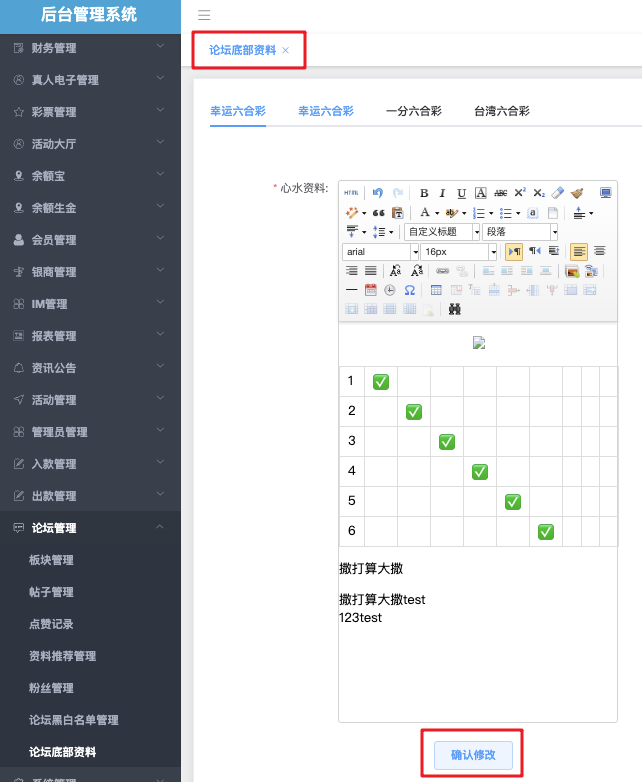Viewport: 642px width, 782px height.
Task: Close the 论坛底部资料 page tab
Action: [x=286, y=50]
